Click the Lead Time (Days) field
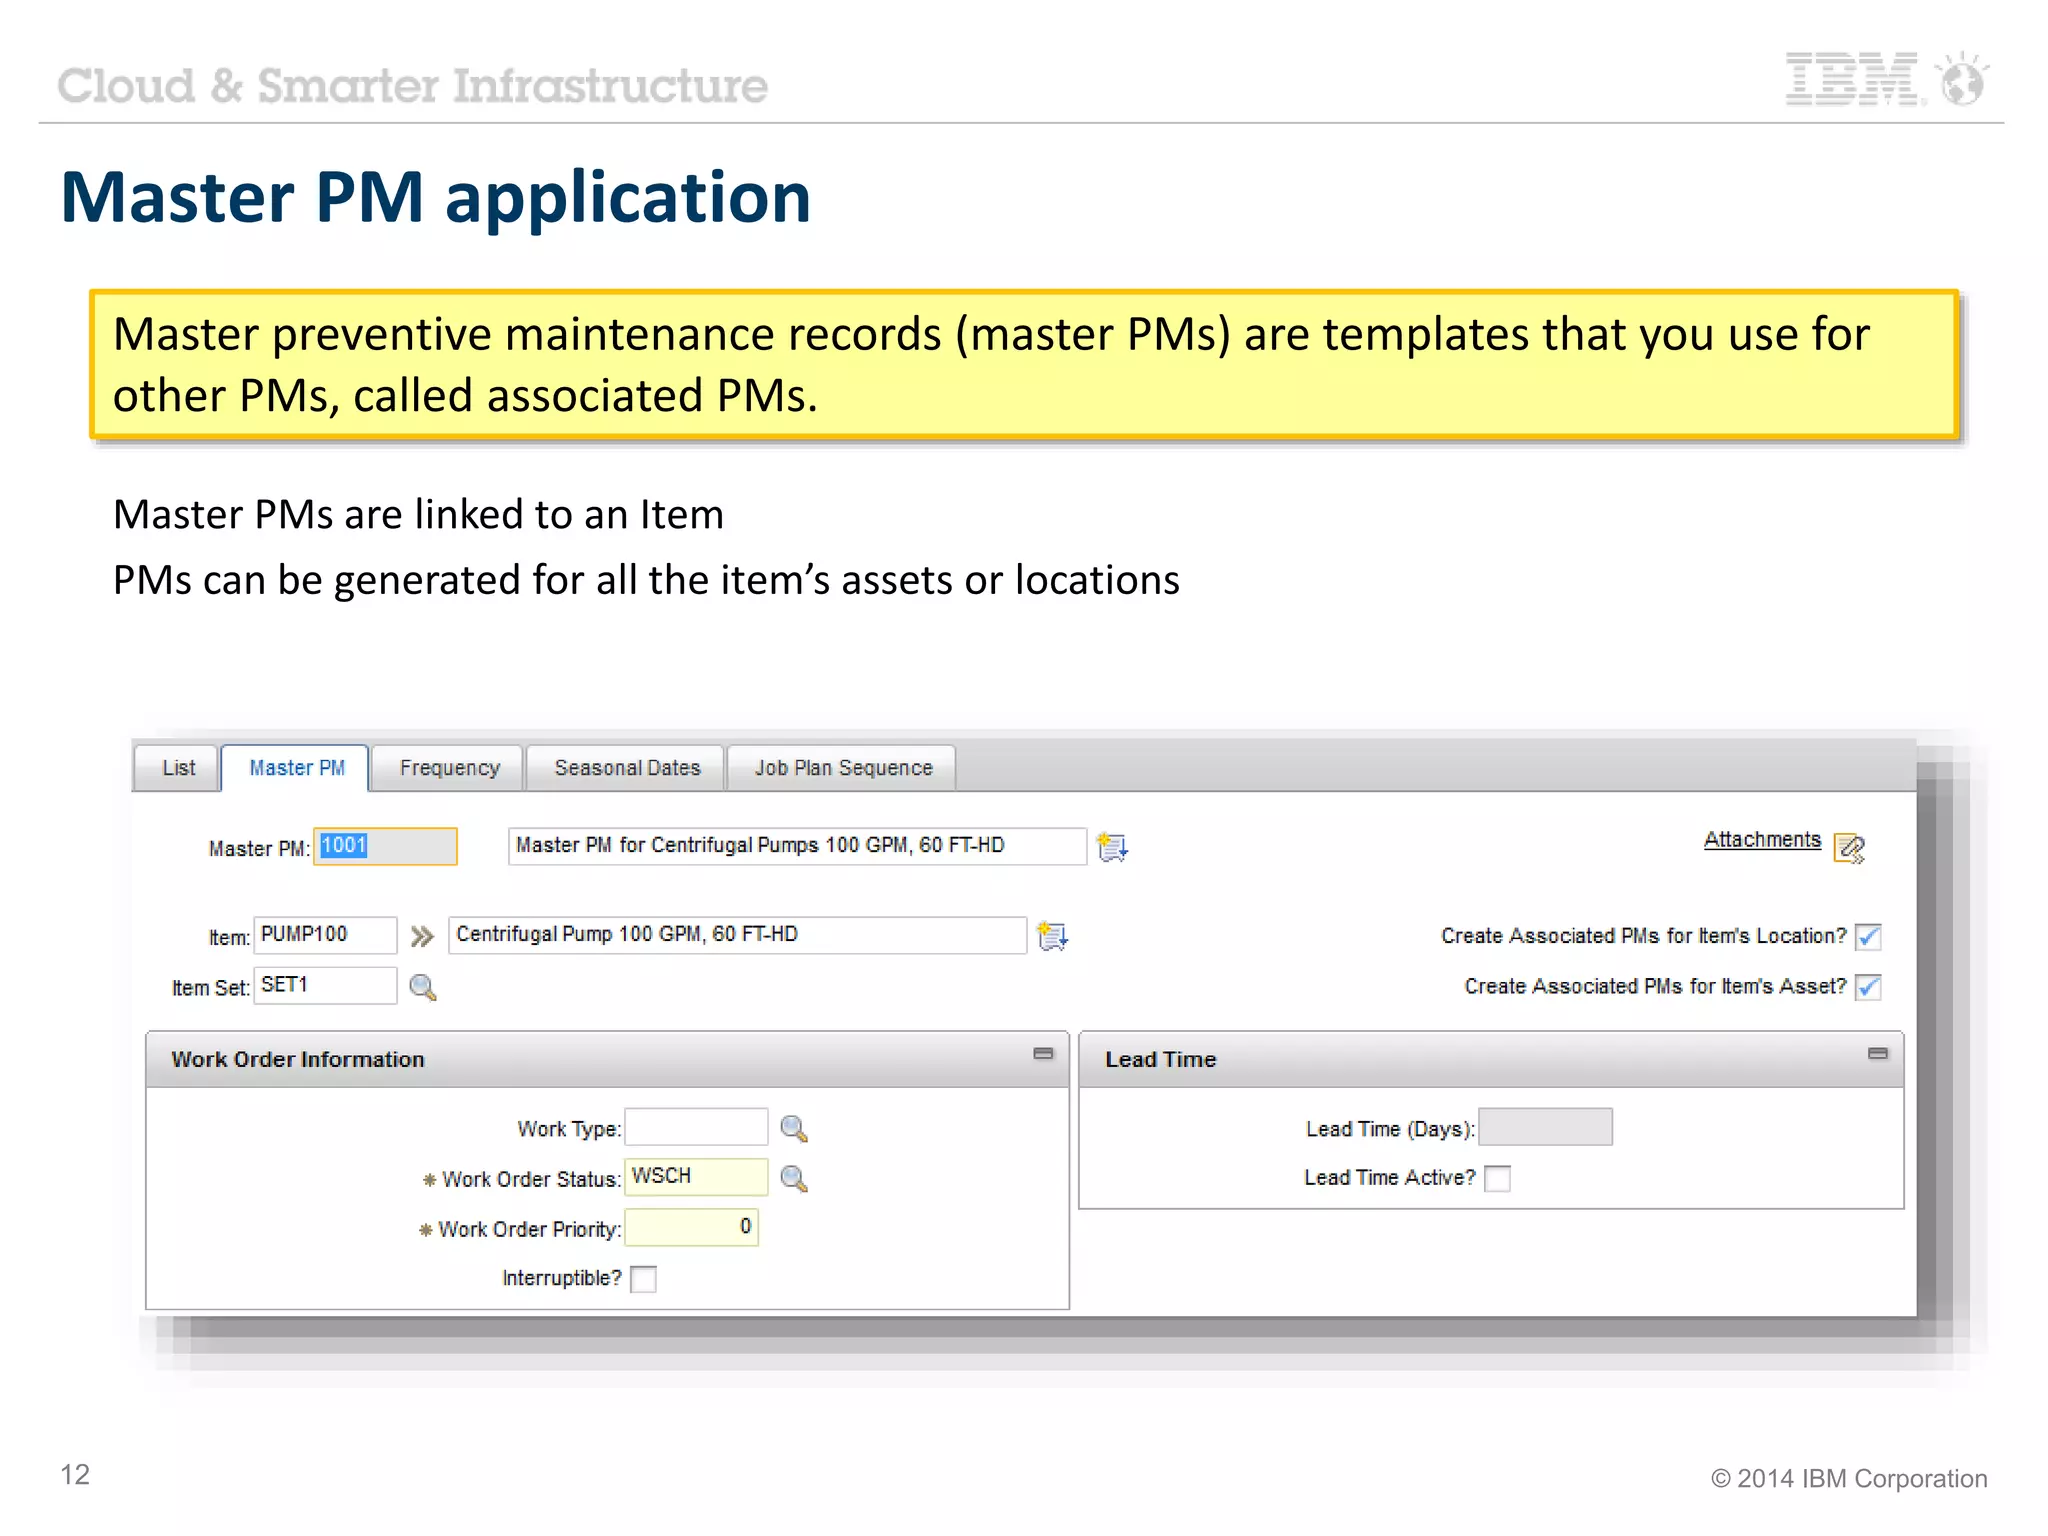Screen dimensions: 2048x1536 tap(1545, 1127)
